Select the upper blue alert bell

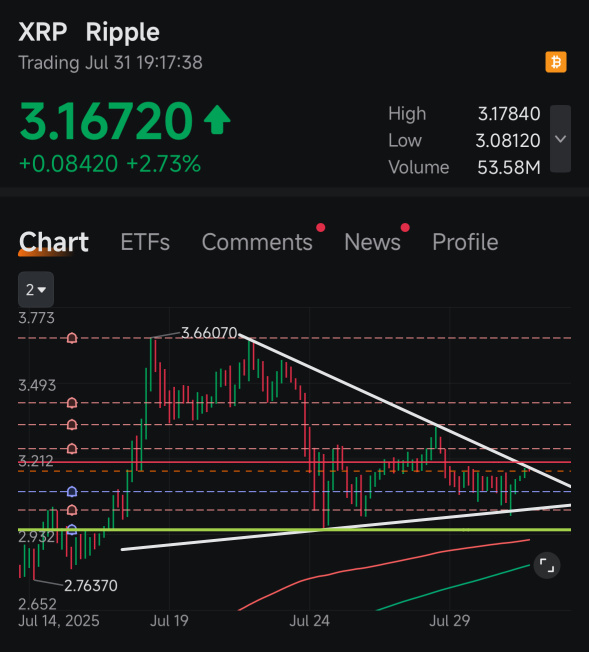pyautogui.click(x=72, y=492)
